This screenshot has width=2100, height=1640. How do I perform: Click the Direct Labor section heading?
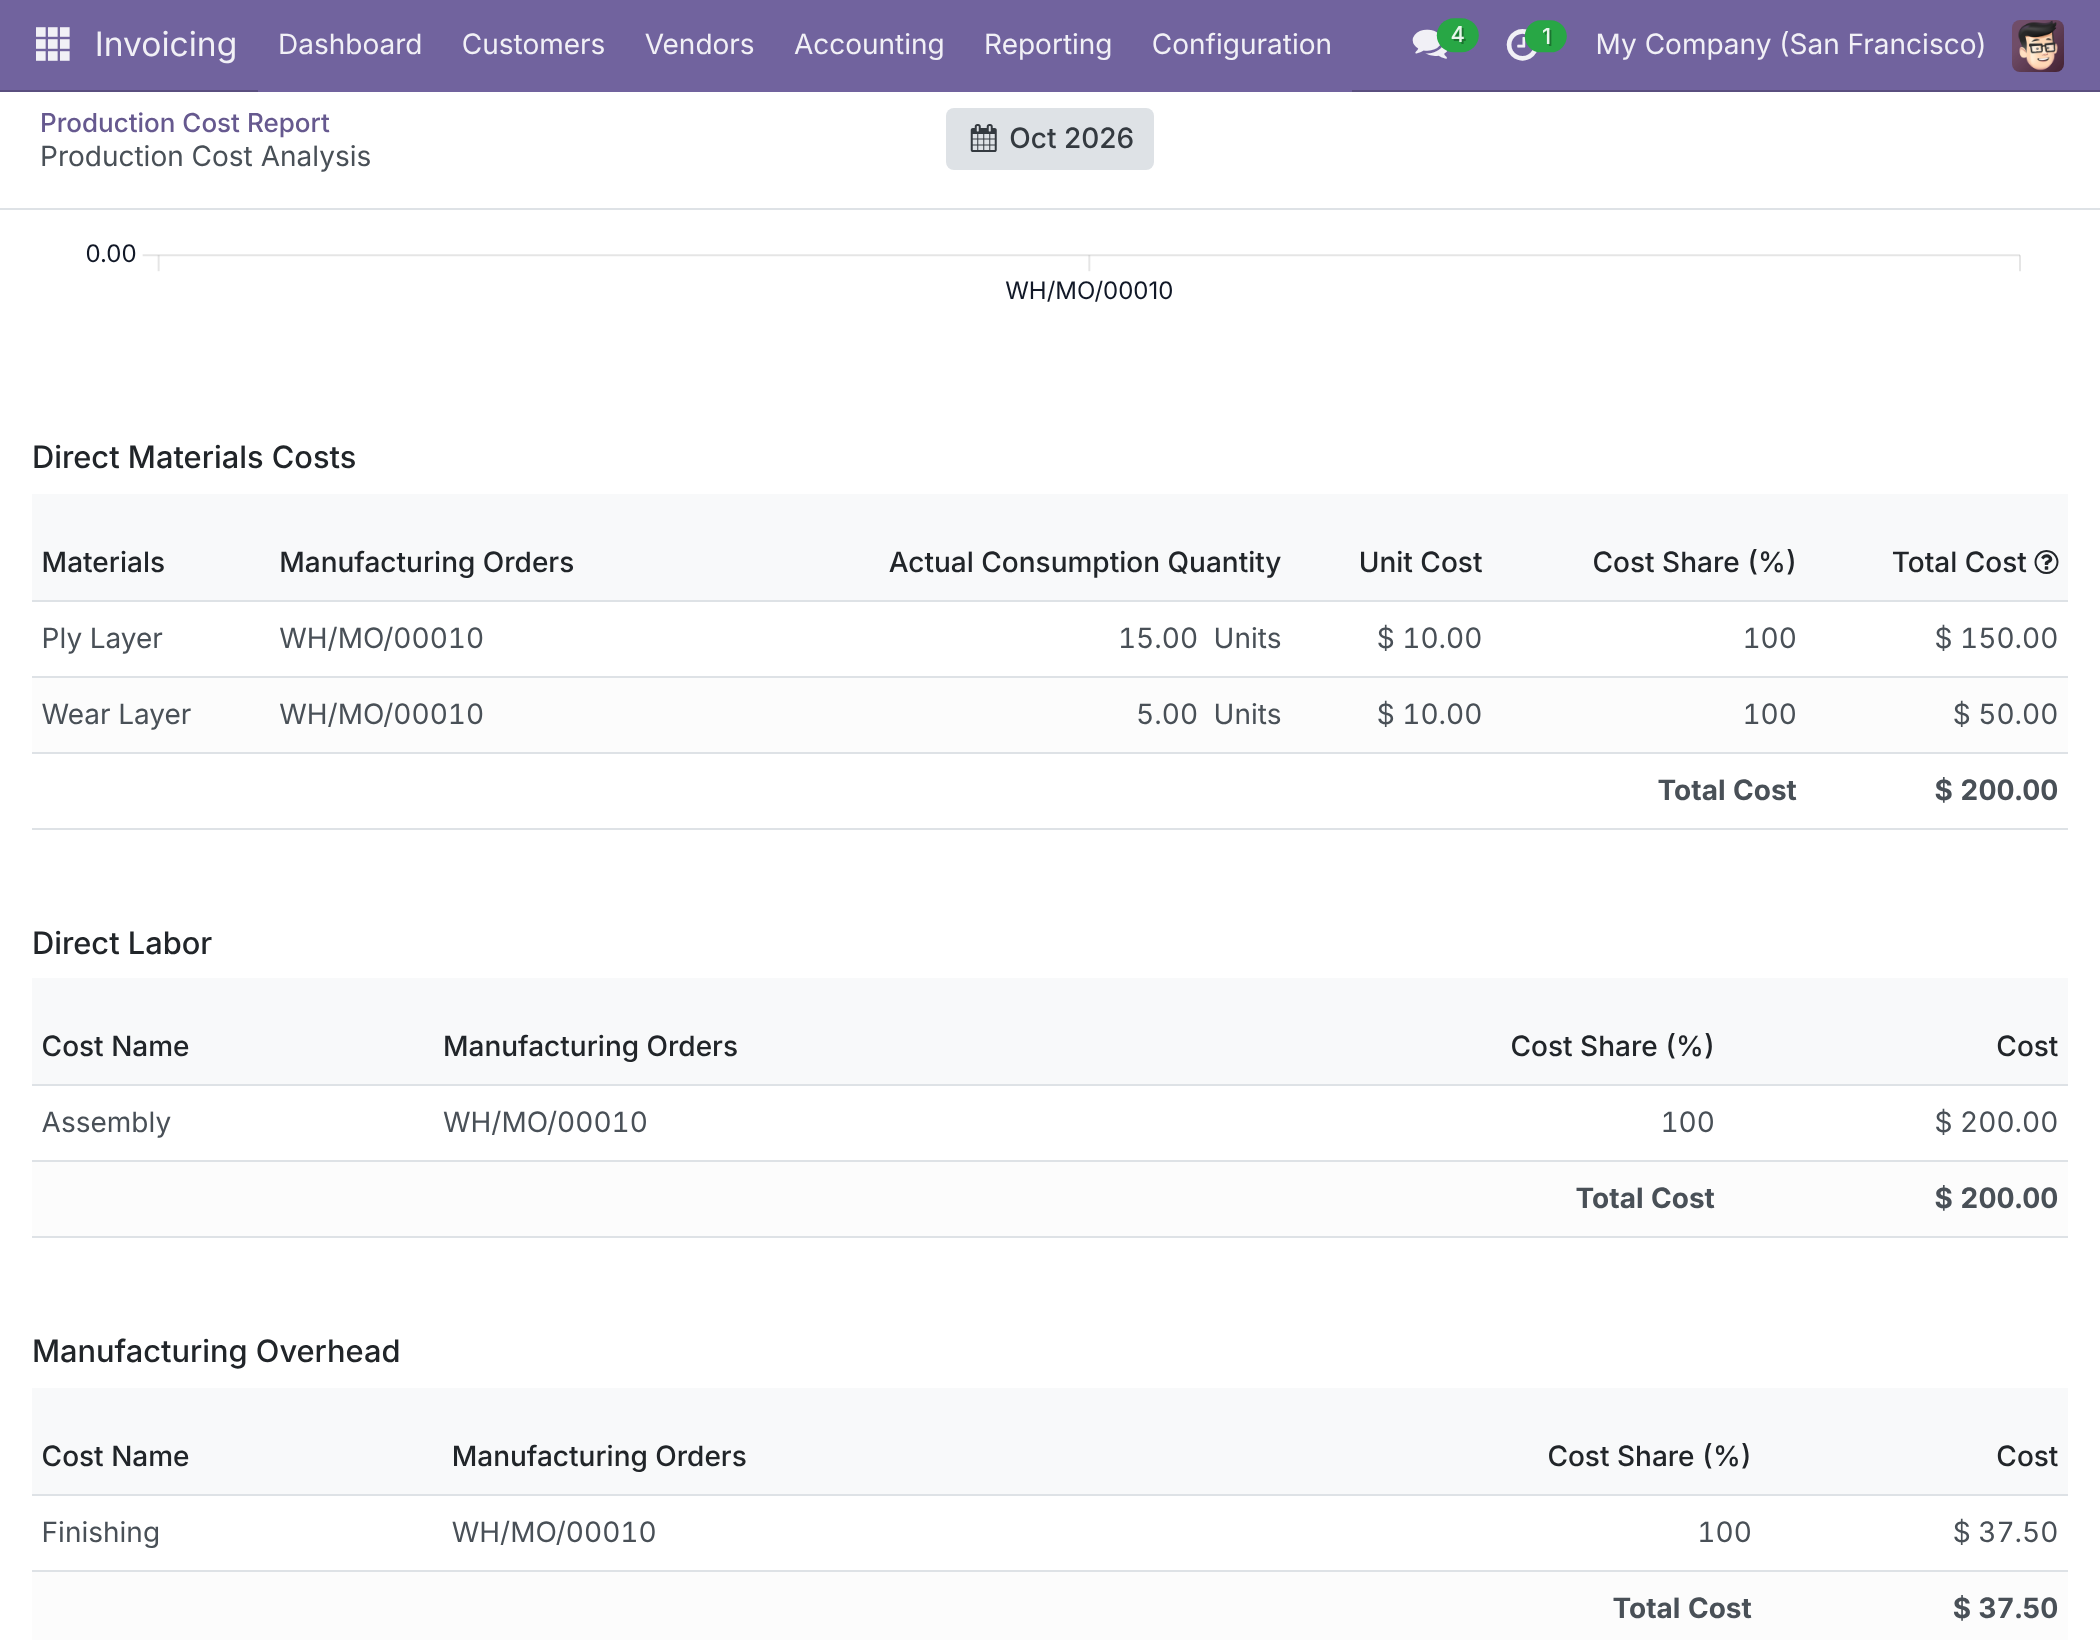point(122,943)
